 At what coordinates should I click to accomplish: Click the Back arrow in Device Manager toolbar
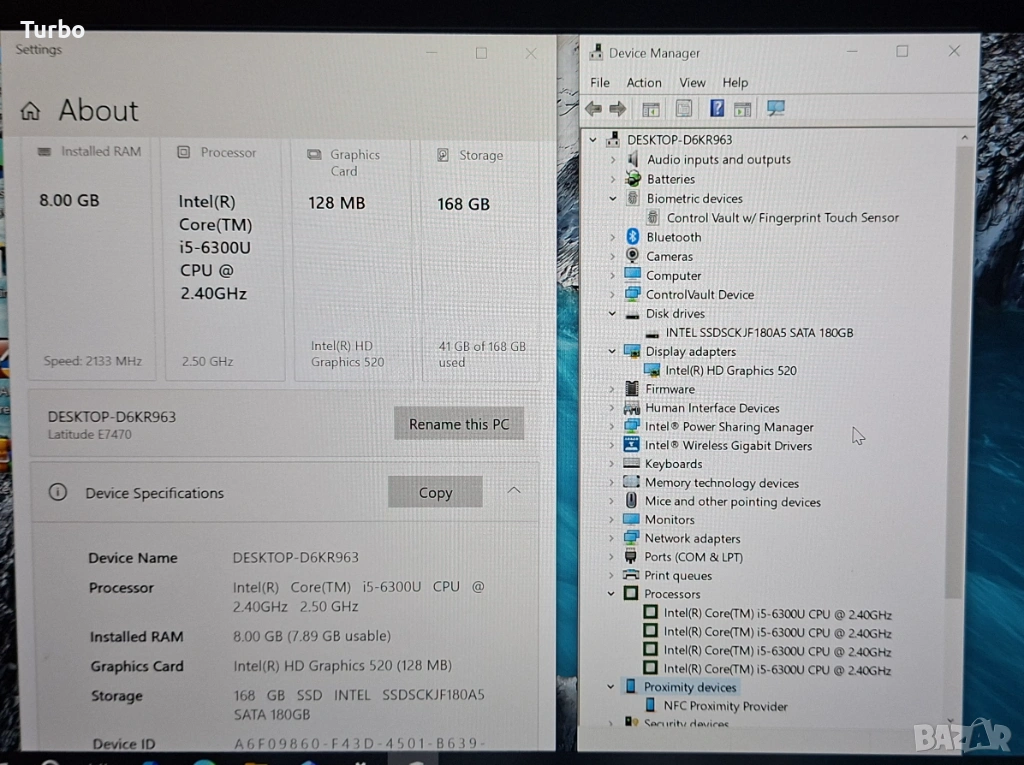pos(594,108)
